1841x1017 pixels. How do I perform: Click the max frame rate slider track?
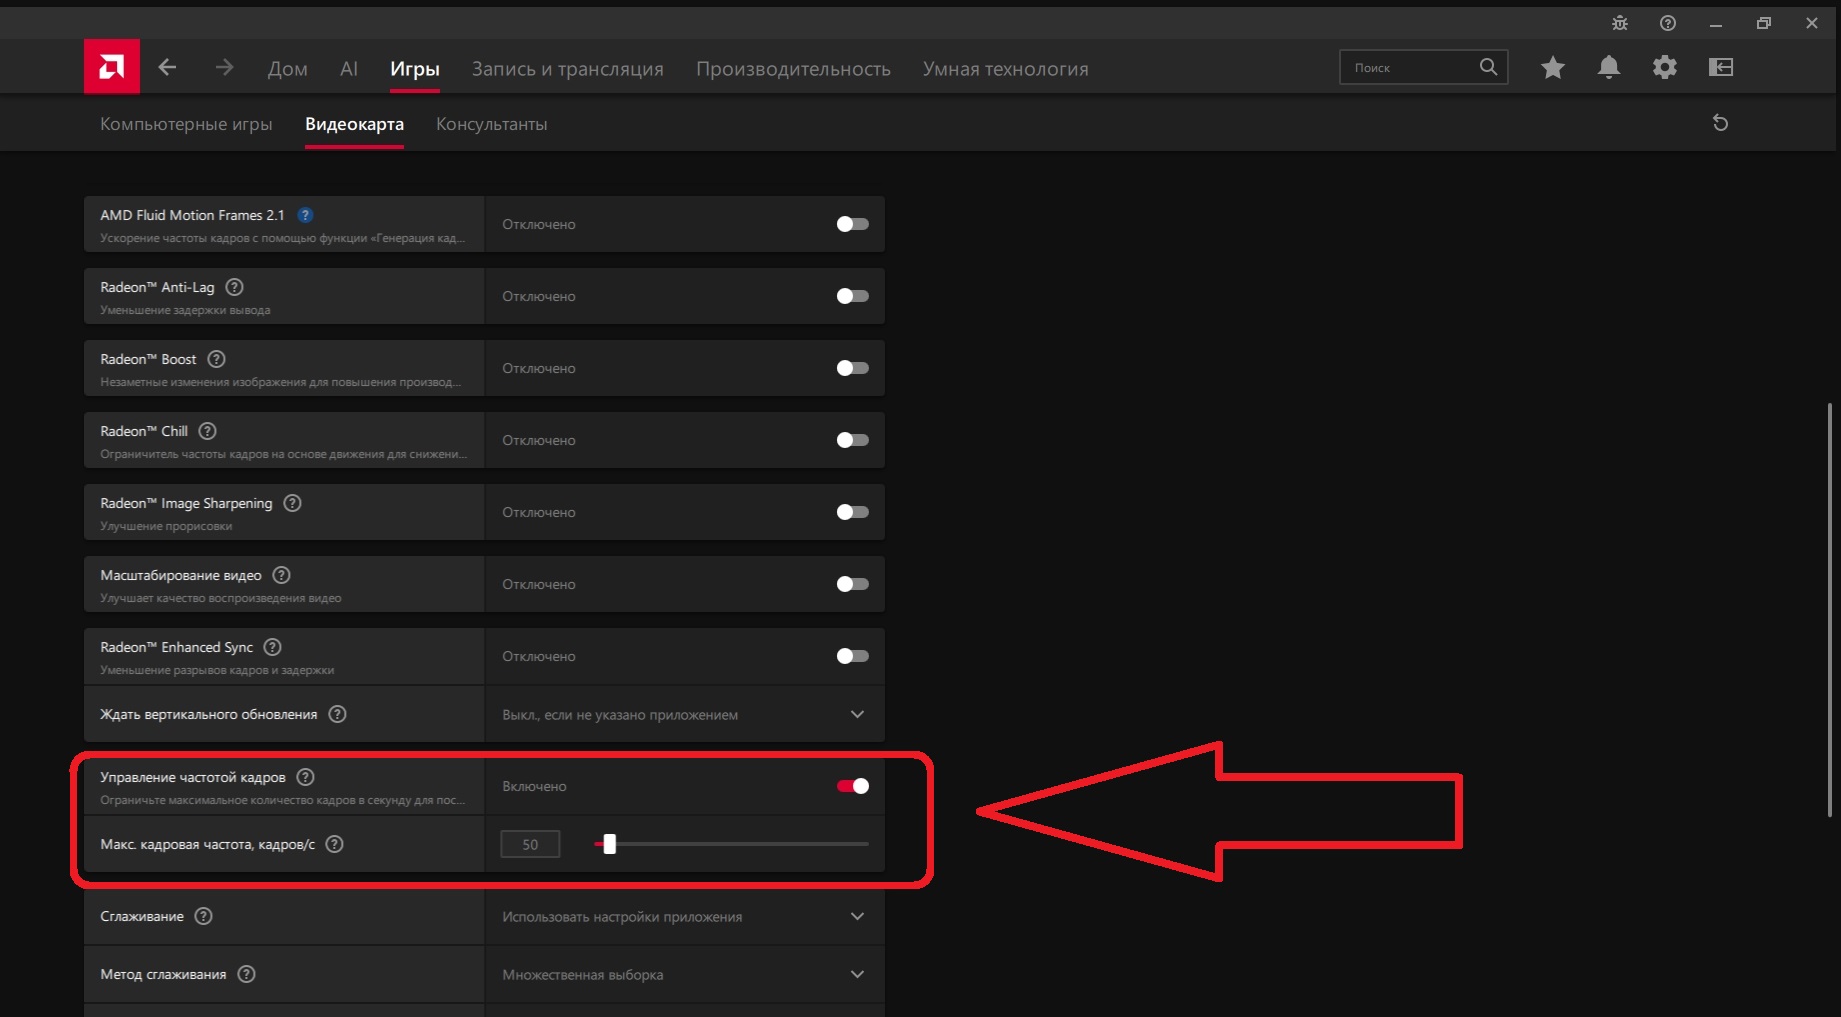pos(731,844)
